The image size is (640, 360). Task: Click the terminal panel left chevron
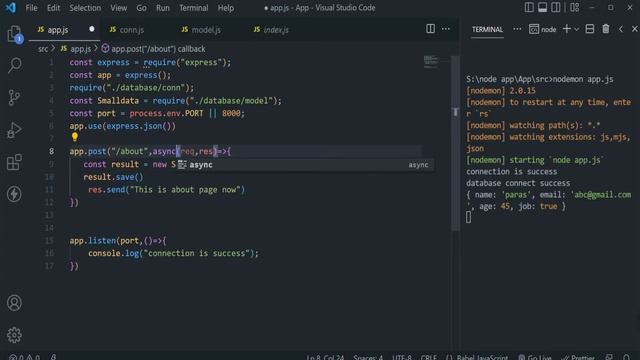coord(621,29)
